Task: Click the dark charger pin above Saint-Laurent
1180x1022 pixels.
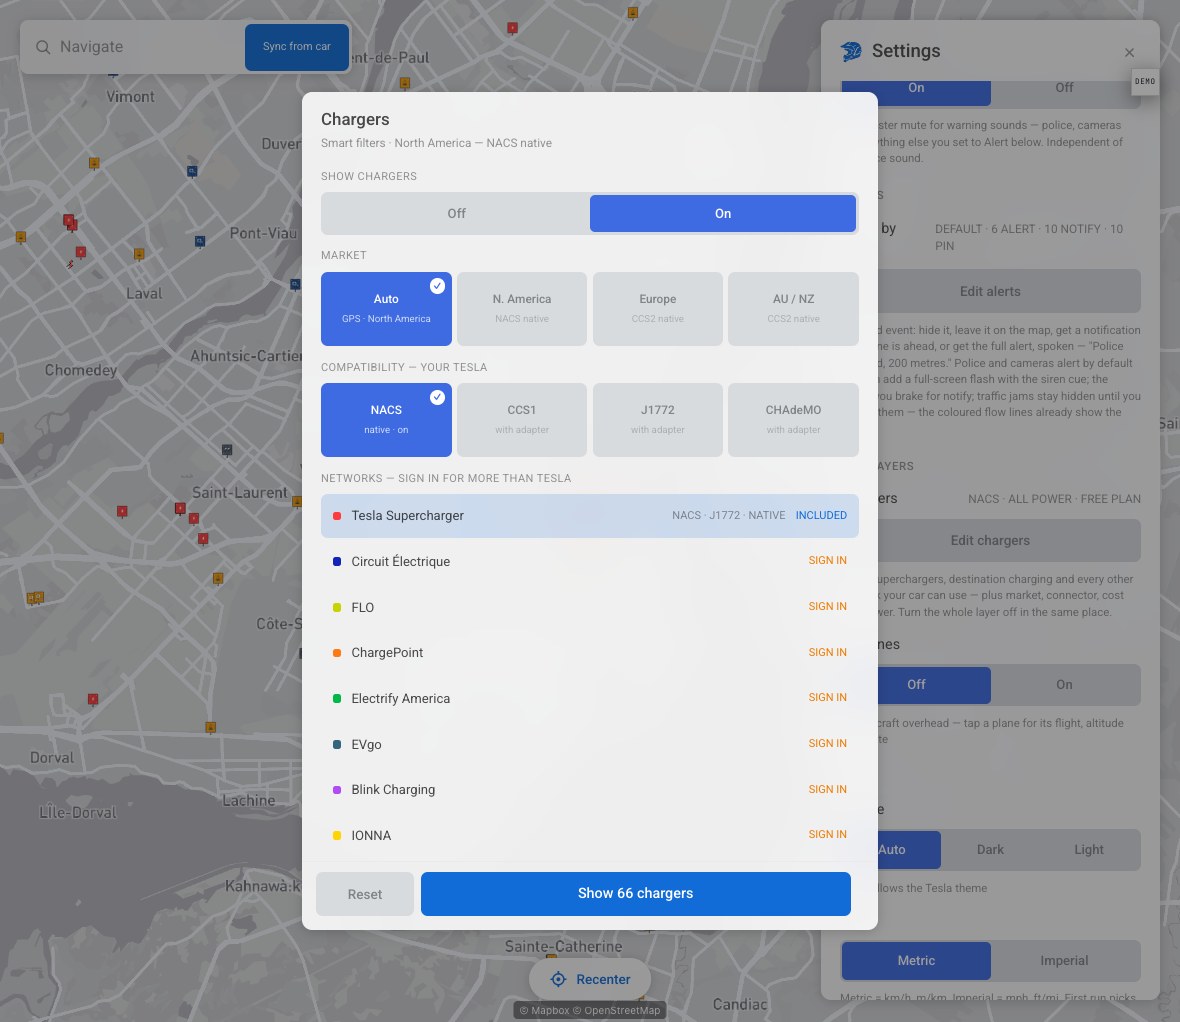Action: pyautogui.click(x=227, y=450)
